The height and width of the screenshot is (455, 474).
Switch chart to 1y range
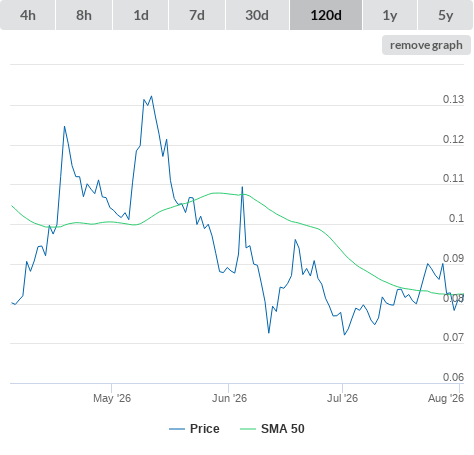(x=390, y=15)
